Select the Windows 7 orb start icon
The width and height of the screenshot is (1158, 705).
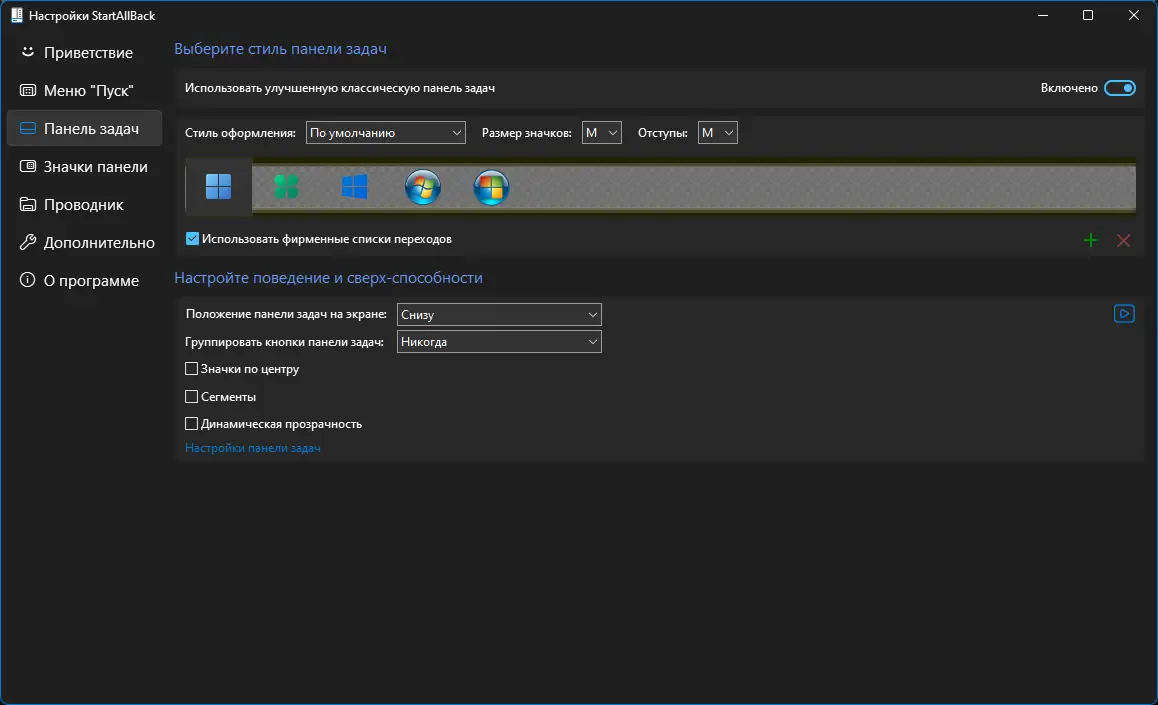coord(423,187)
